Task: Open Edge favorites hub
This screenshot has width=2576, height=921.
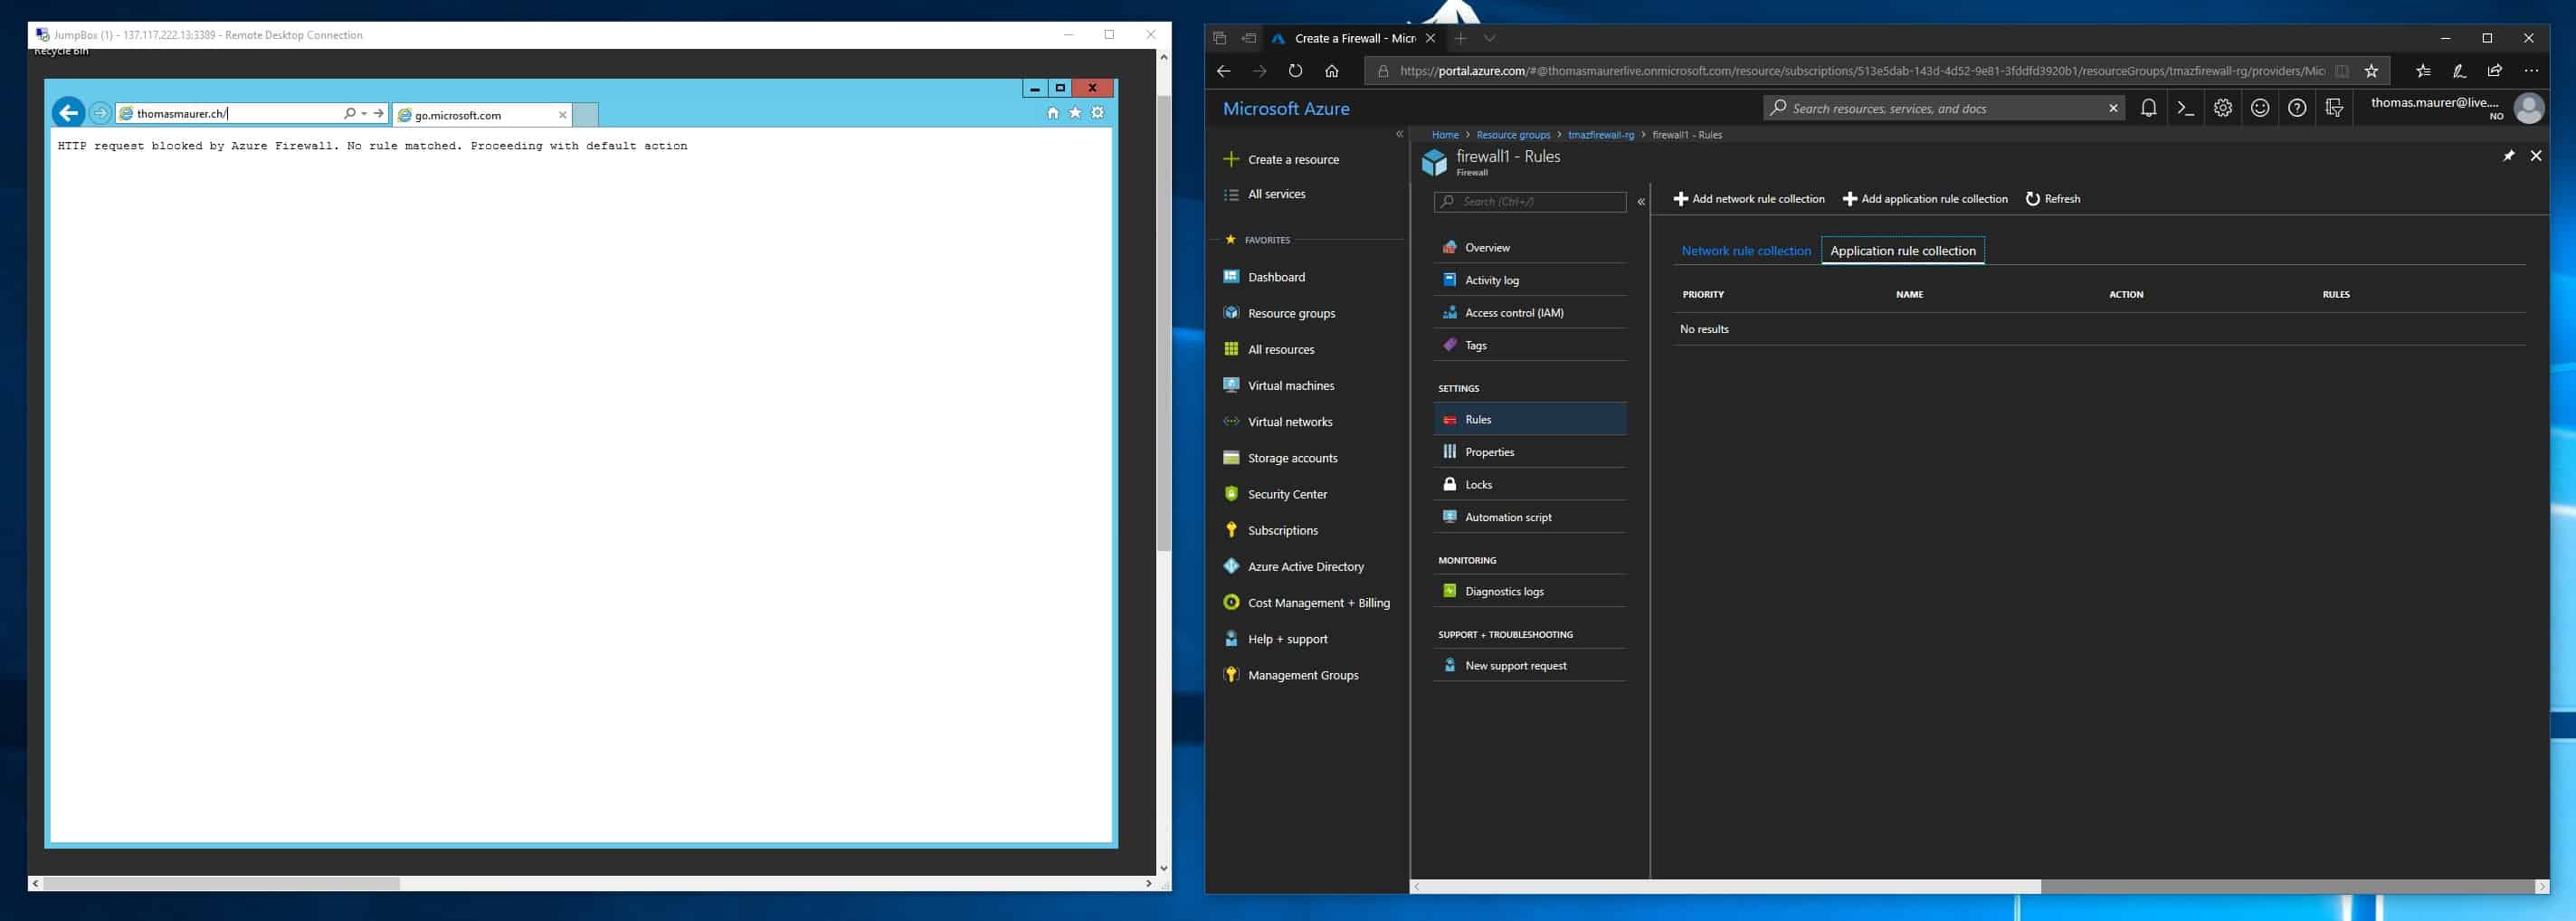Action: pyautogui.click(x=2423, y=71)
